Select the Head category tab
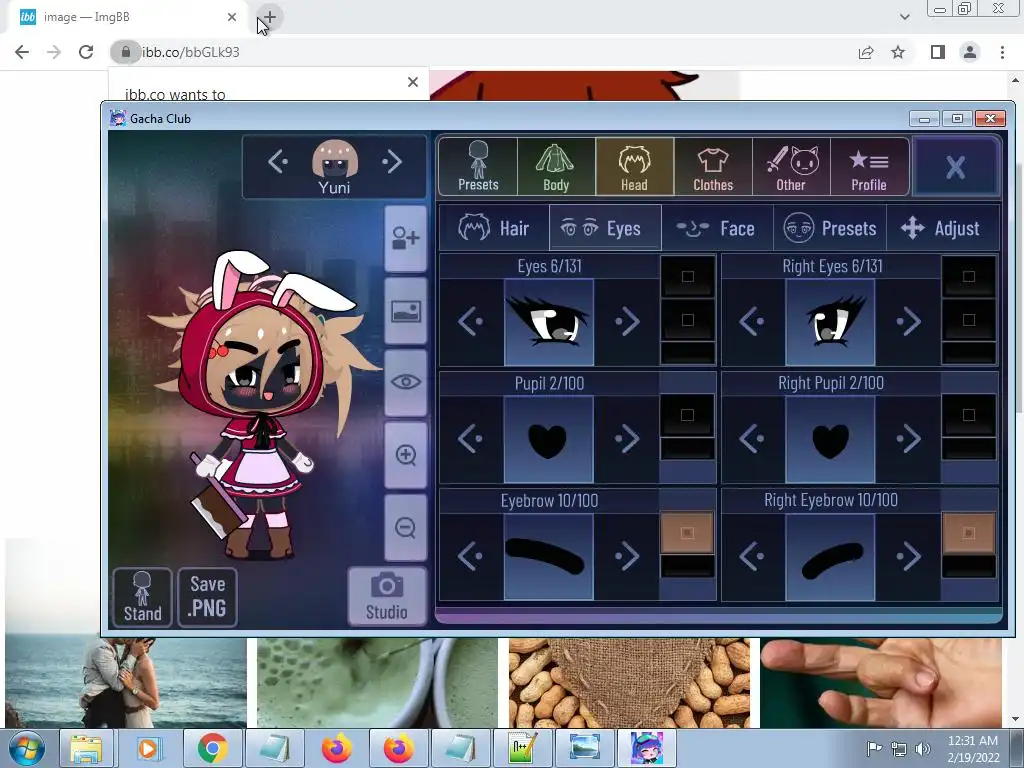This screenshot has height=768, width=1024. 634,167
